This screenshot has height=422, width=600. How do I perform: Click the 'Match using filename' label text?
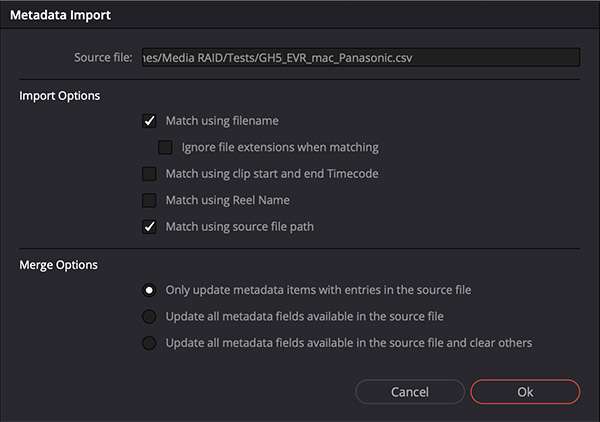point(222,121)
